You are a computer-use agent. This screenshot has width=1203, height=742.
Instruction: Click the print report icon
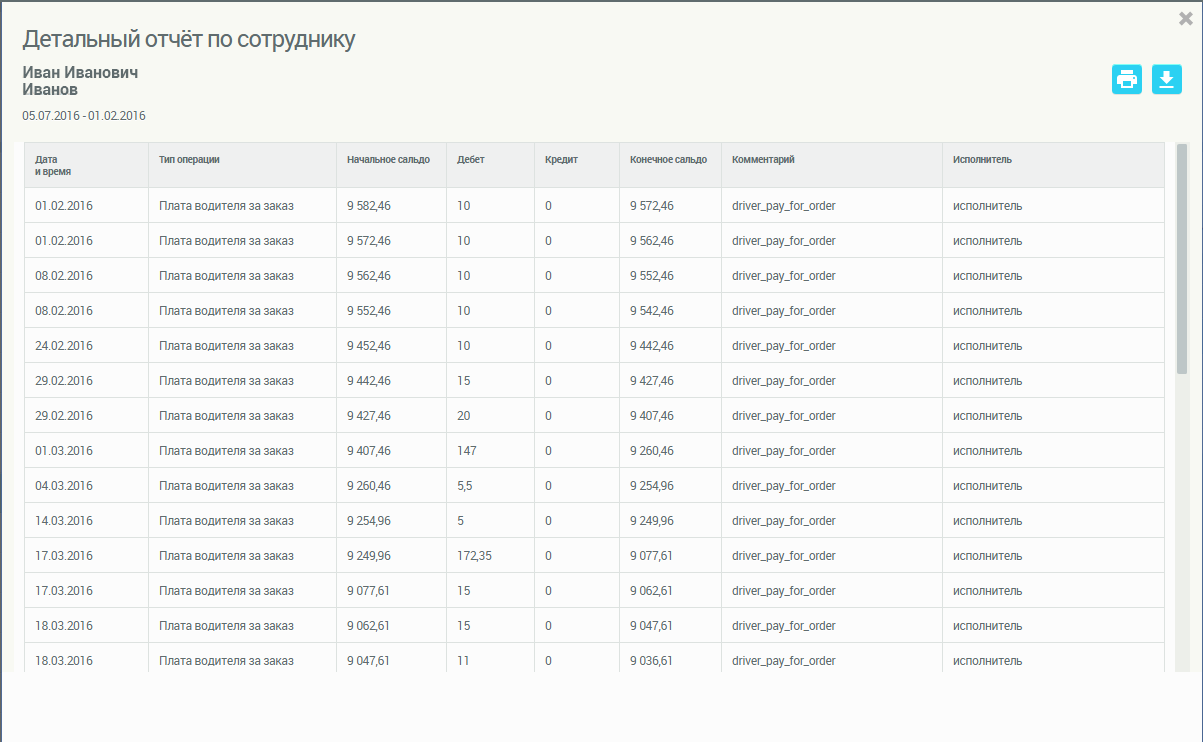(1127, 80)
